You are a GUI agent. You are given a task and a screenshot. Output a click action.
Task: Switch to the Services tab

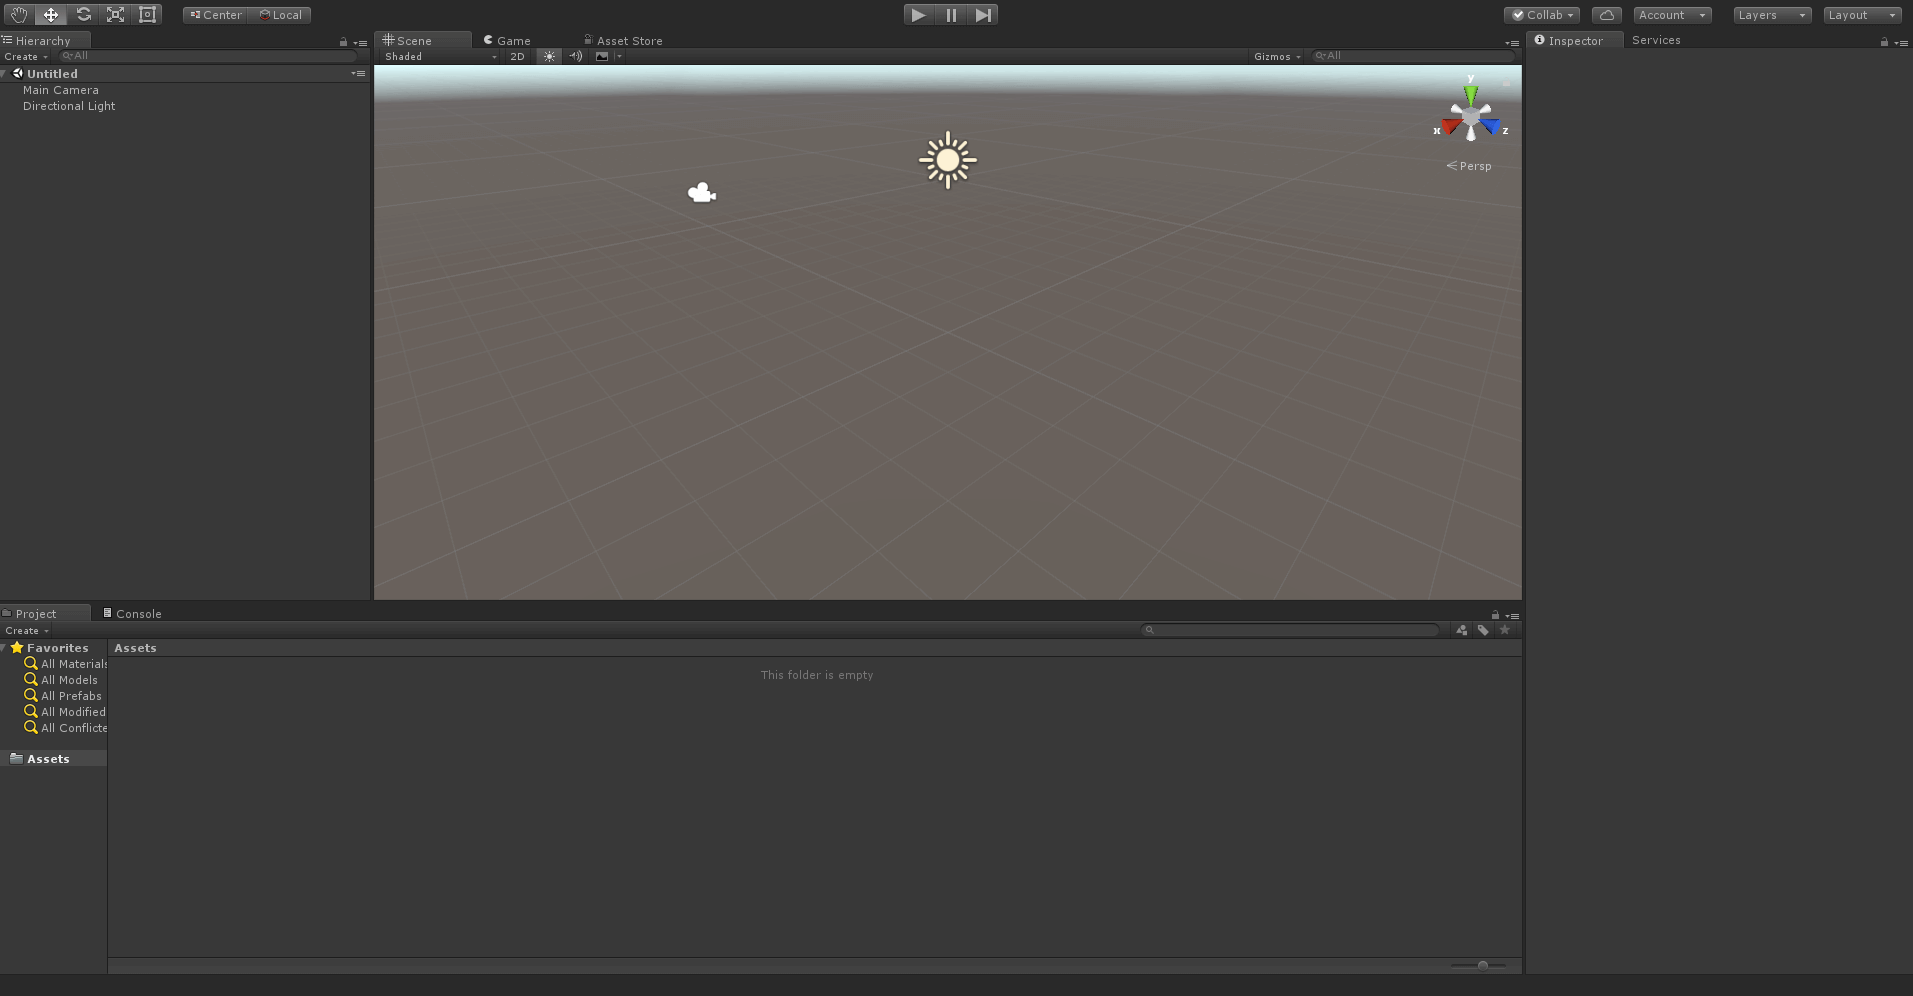coord(1656,40)
